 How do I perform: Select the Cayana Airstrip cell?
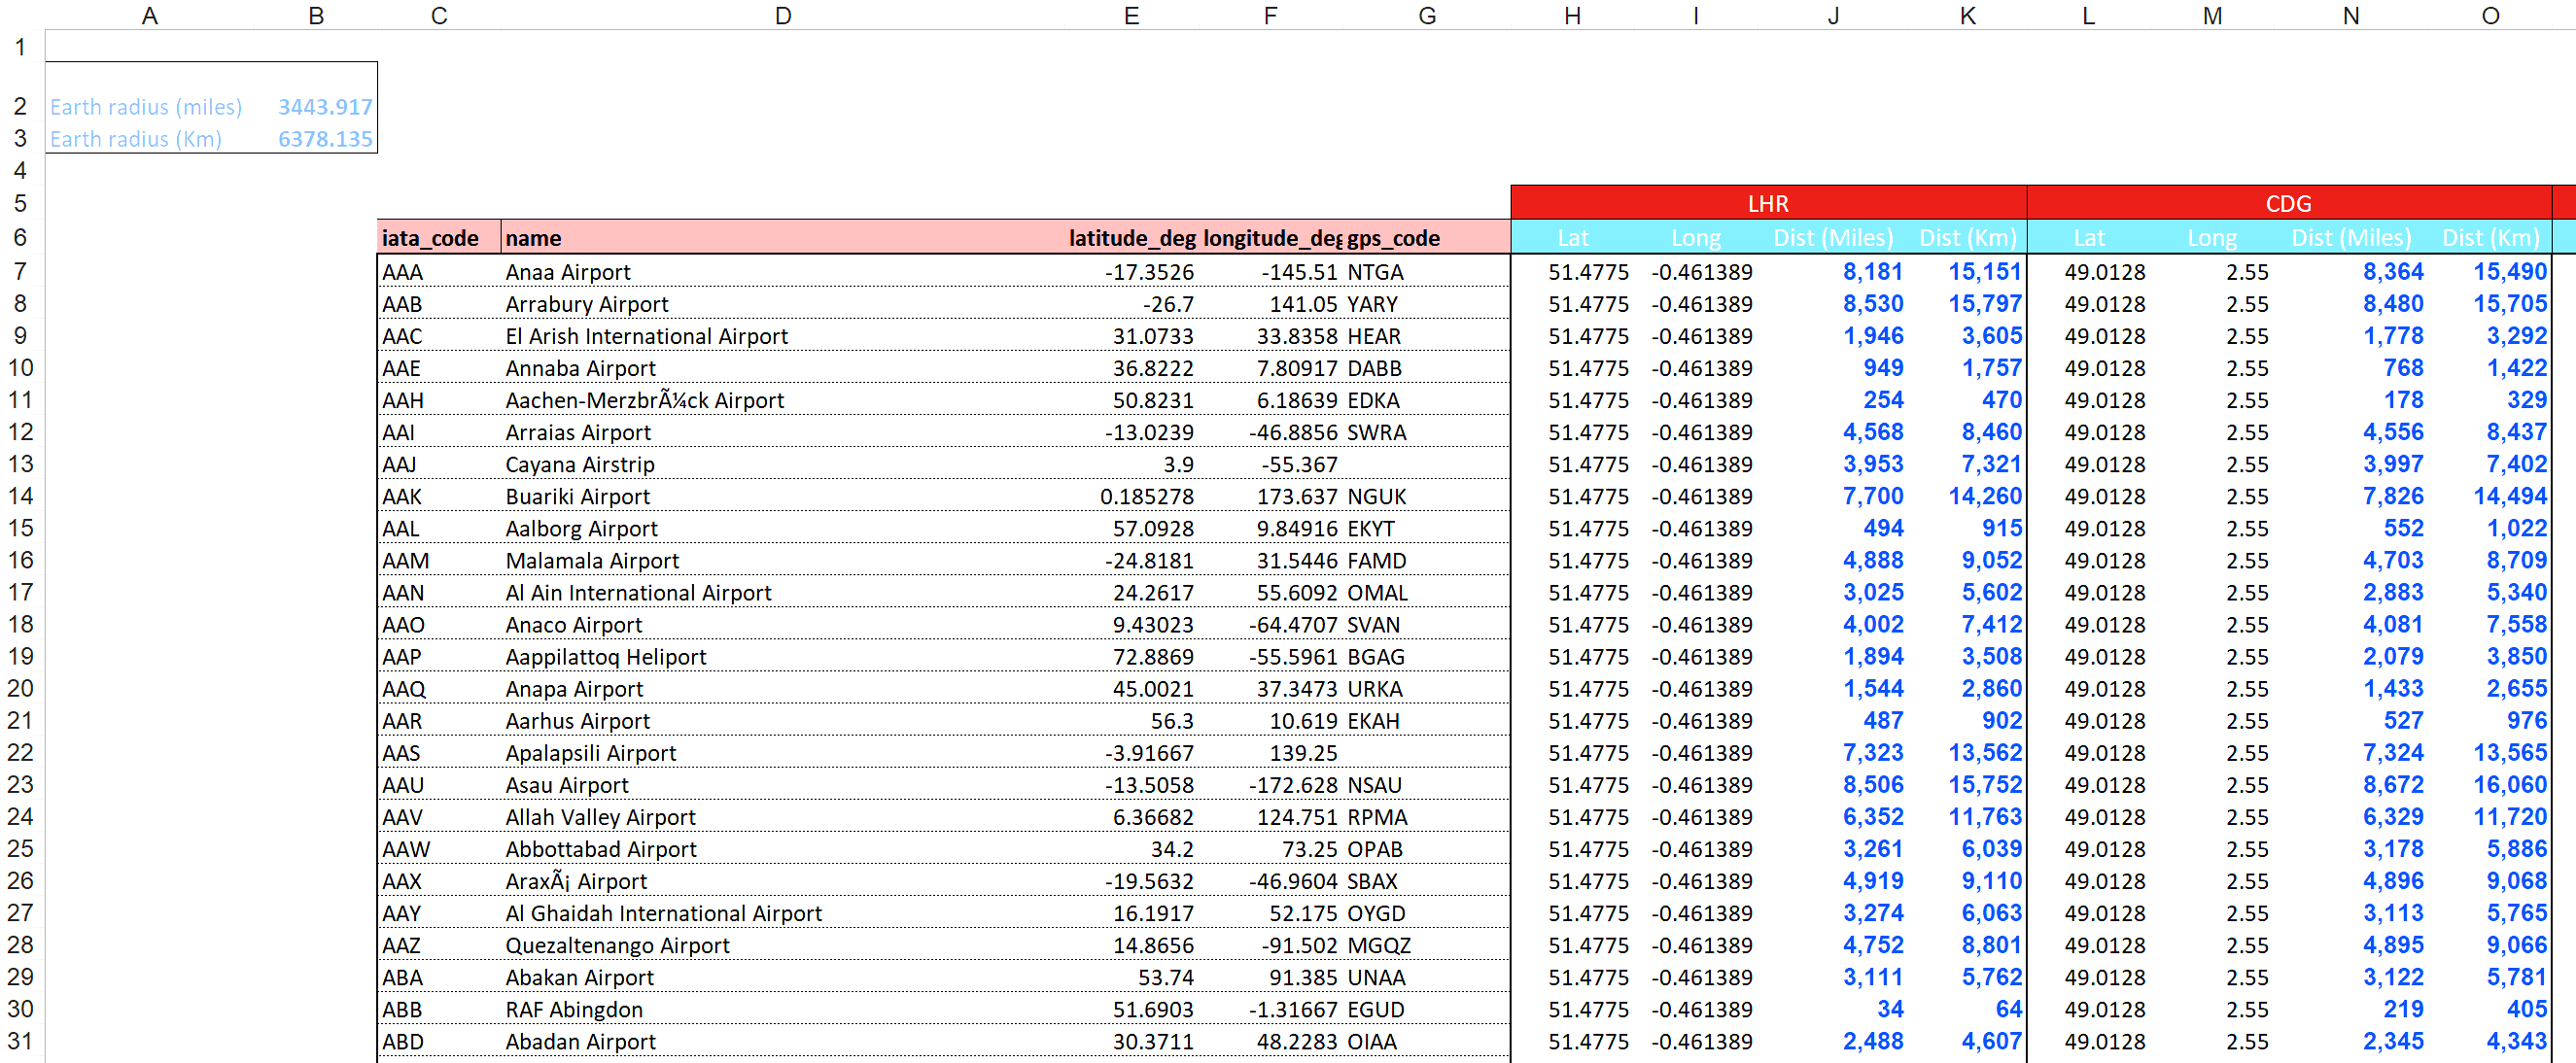tap(783, 464)
